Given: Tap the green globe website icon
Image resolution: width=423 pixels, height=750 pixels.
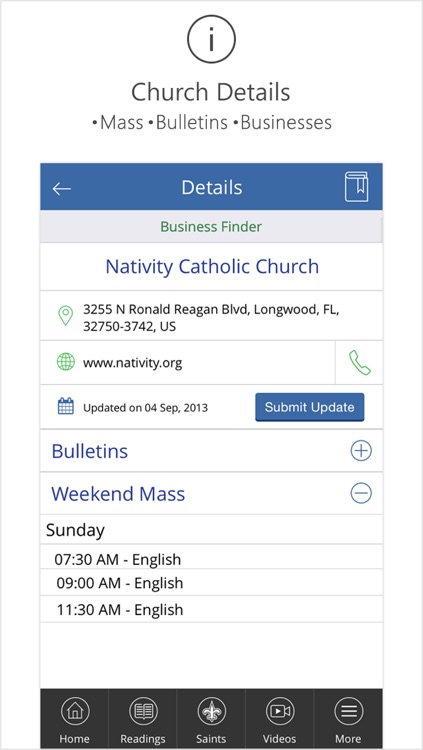Looking at the screenshot, I should [66, 362].
